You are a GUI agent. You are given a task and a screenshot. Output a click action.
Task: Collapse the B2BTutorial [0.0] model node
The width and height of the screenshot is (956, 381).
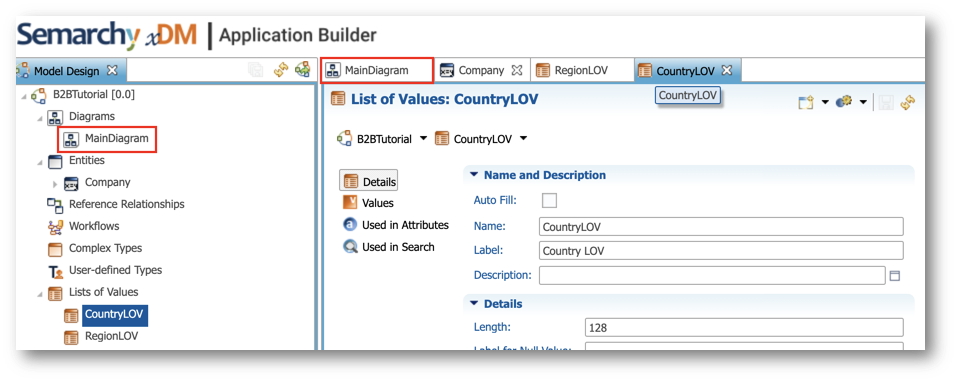[x=24, y=96]
